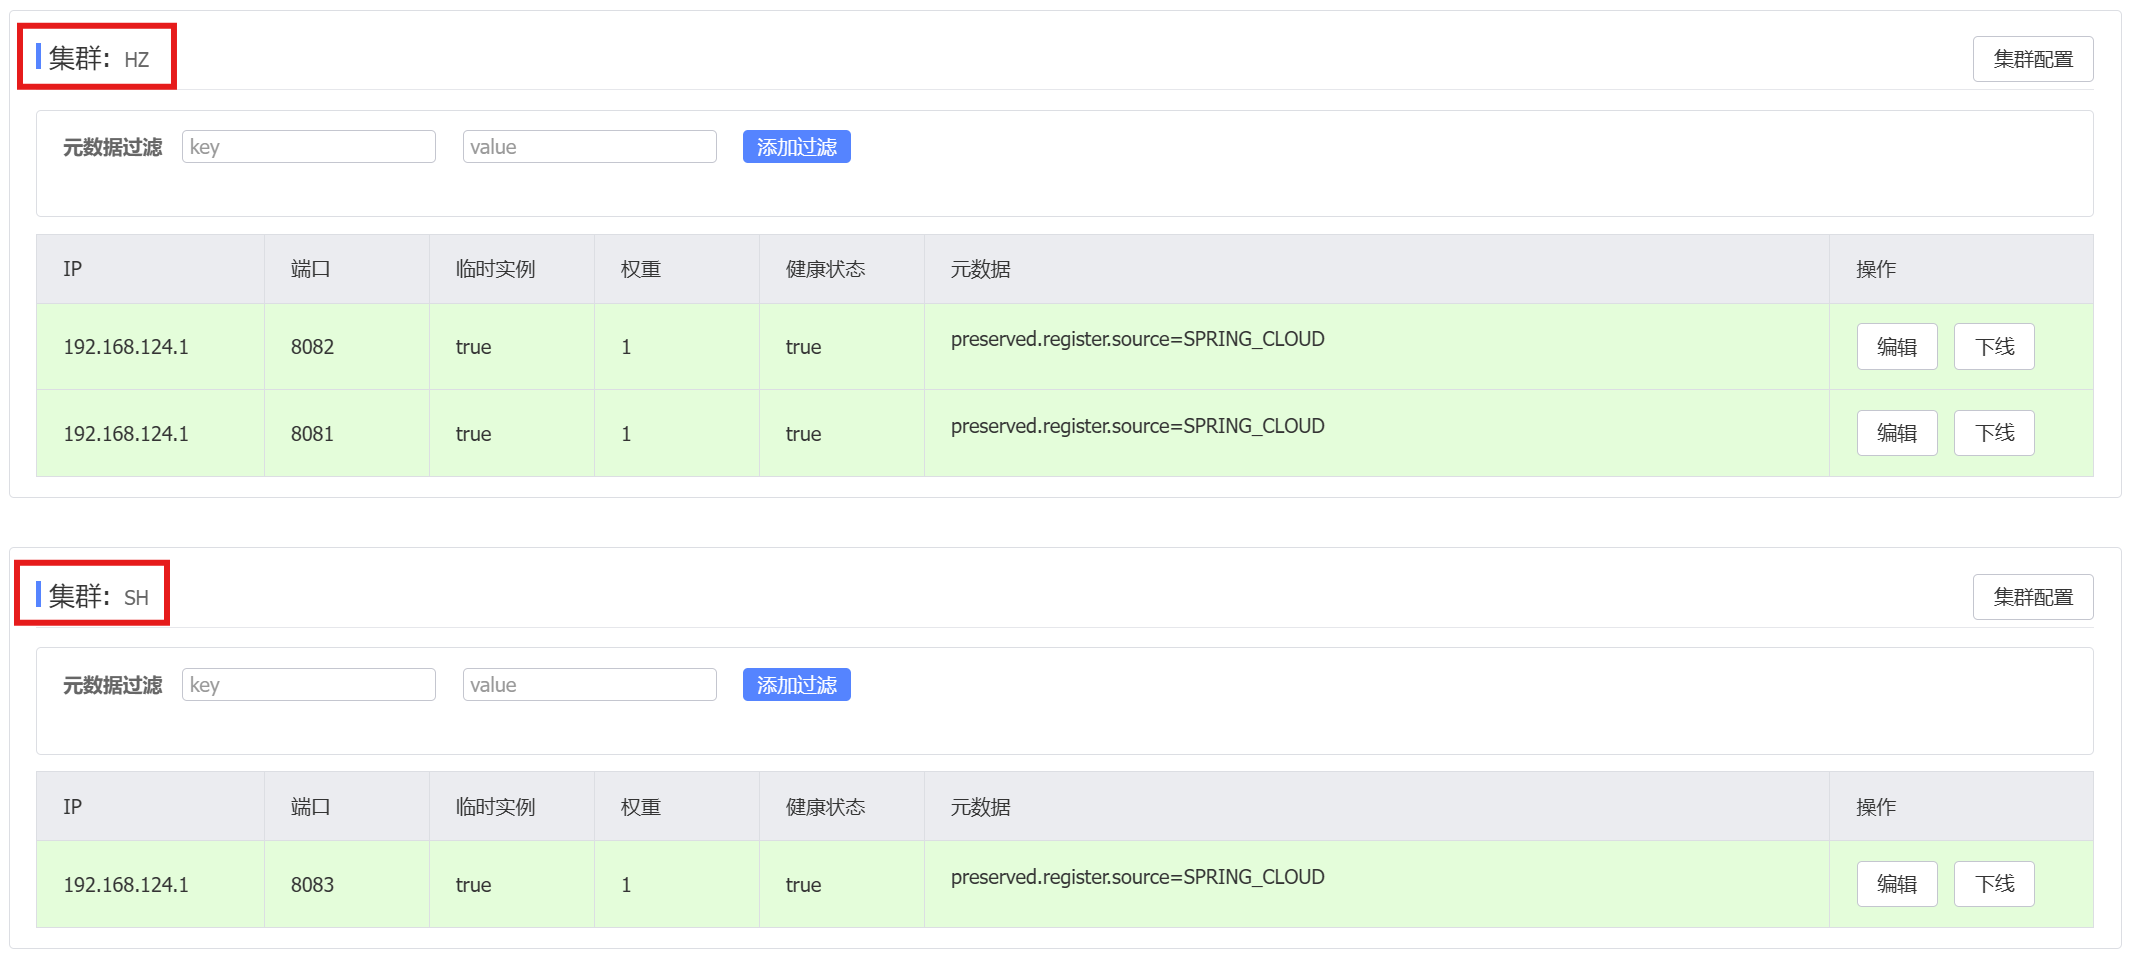Click health status true in 8081 row

[x=803, y=434]
